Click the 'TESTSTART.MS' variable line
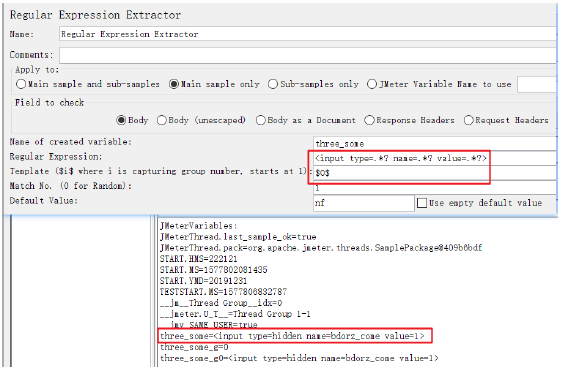This screenshot has width=564, height=367. (x=223, y=292)
